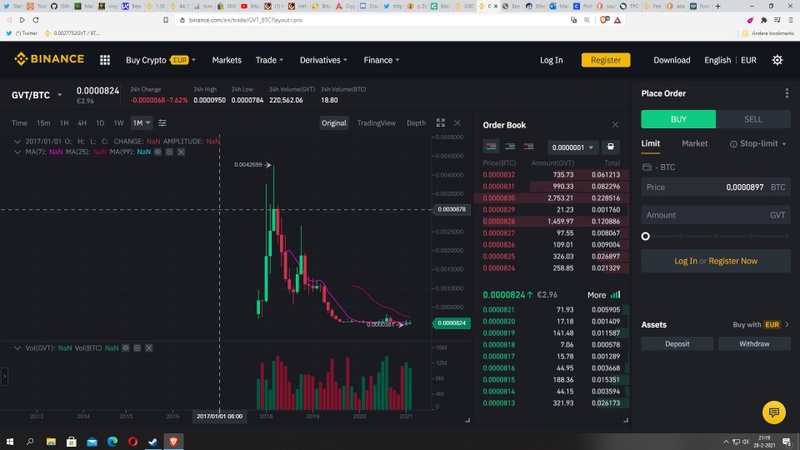Remove the volume indicator

click(149, 348)
